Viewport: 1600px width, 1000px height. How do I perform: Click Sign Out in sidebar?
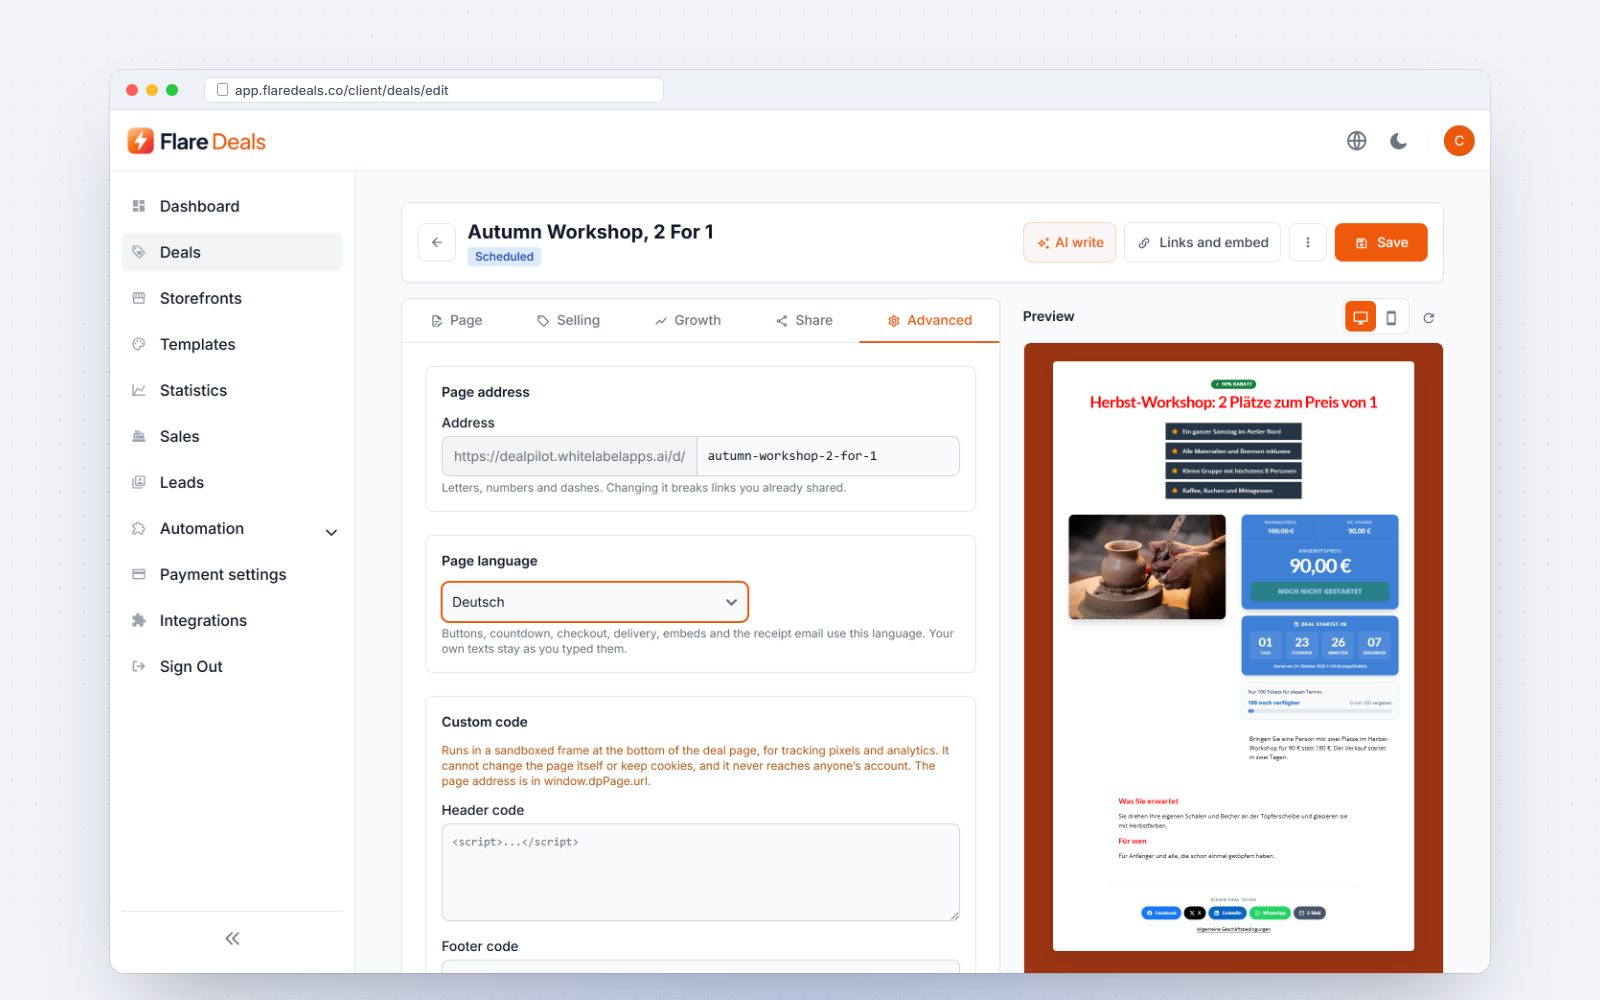(232, 666)
